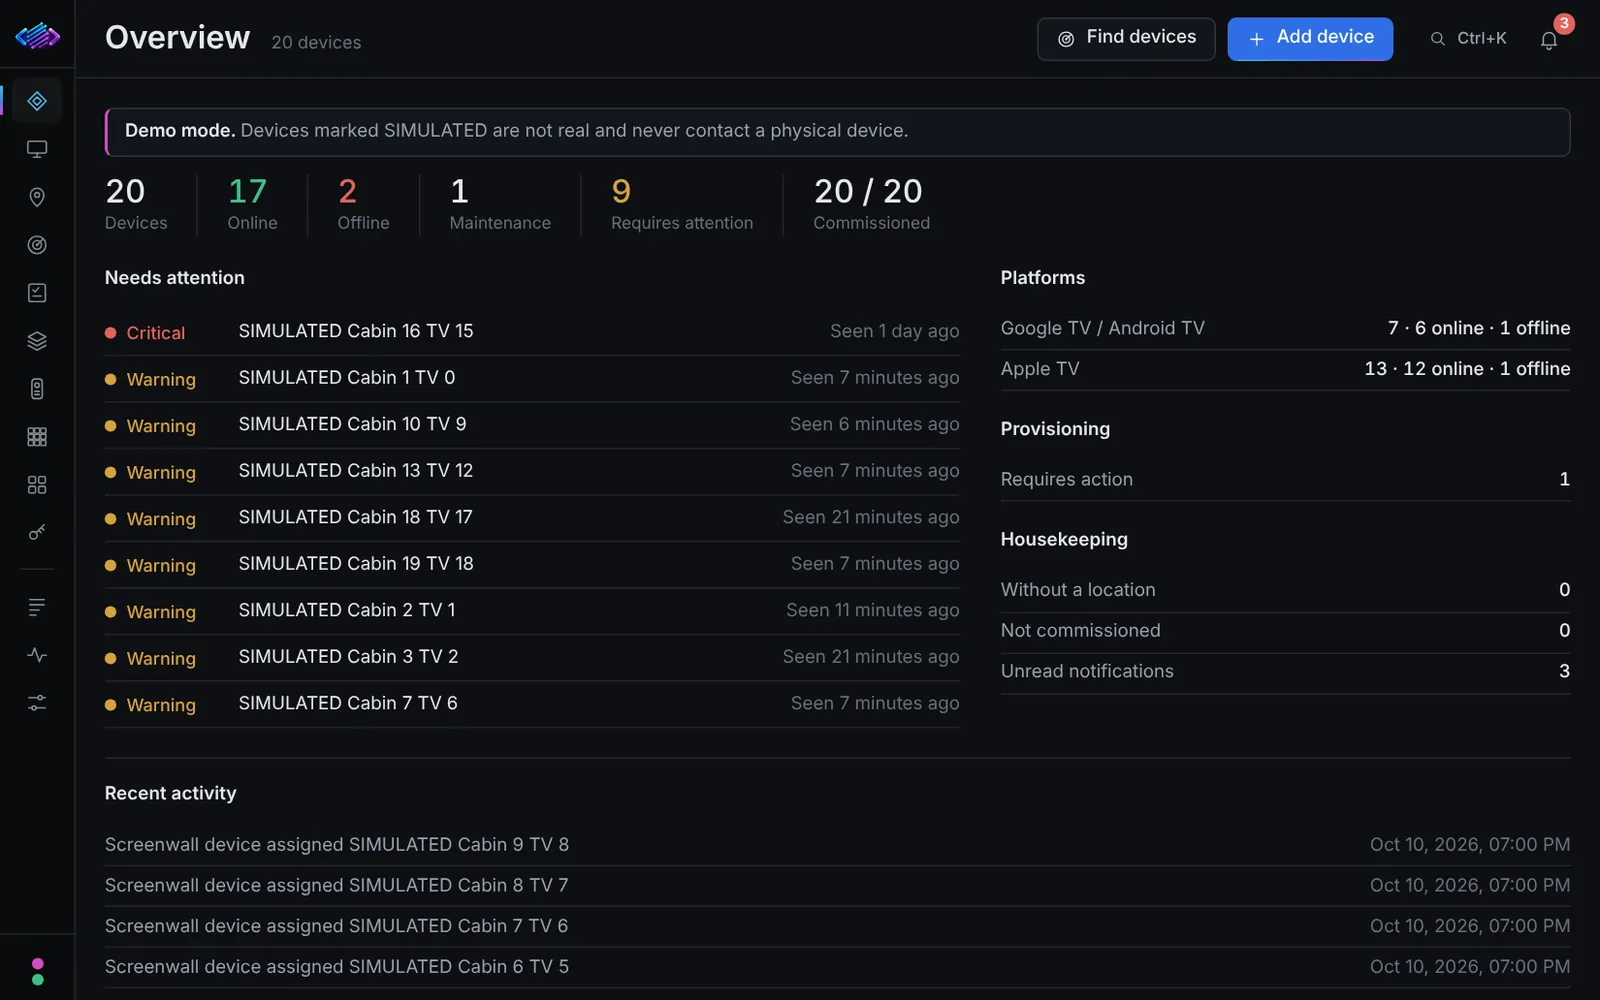Click Apple TV platform row
Image resolution: width=1600 pixels, height=1000 pixels.
(1285, 370)
